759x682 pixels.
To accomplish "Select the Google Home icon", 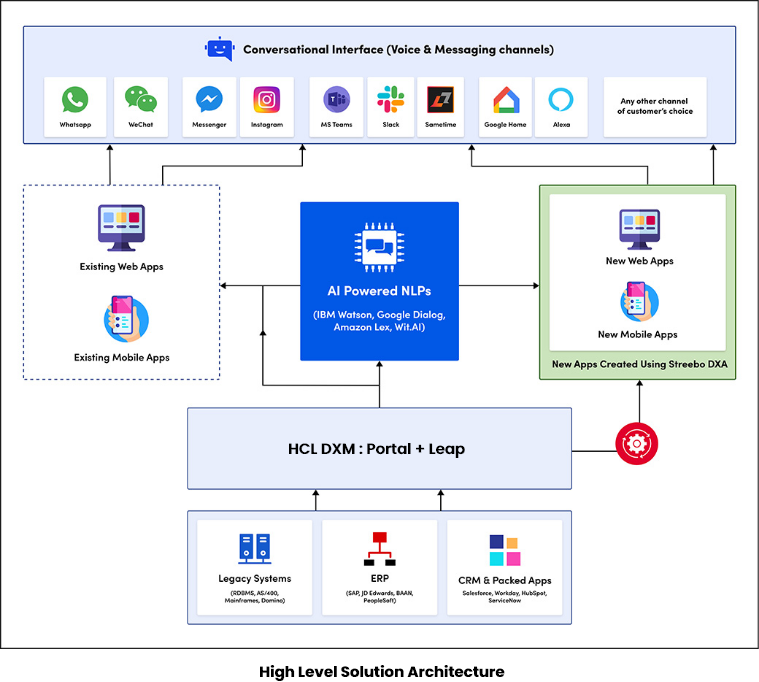I will point(506,100).
